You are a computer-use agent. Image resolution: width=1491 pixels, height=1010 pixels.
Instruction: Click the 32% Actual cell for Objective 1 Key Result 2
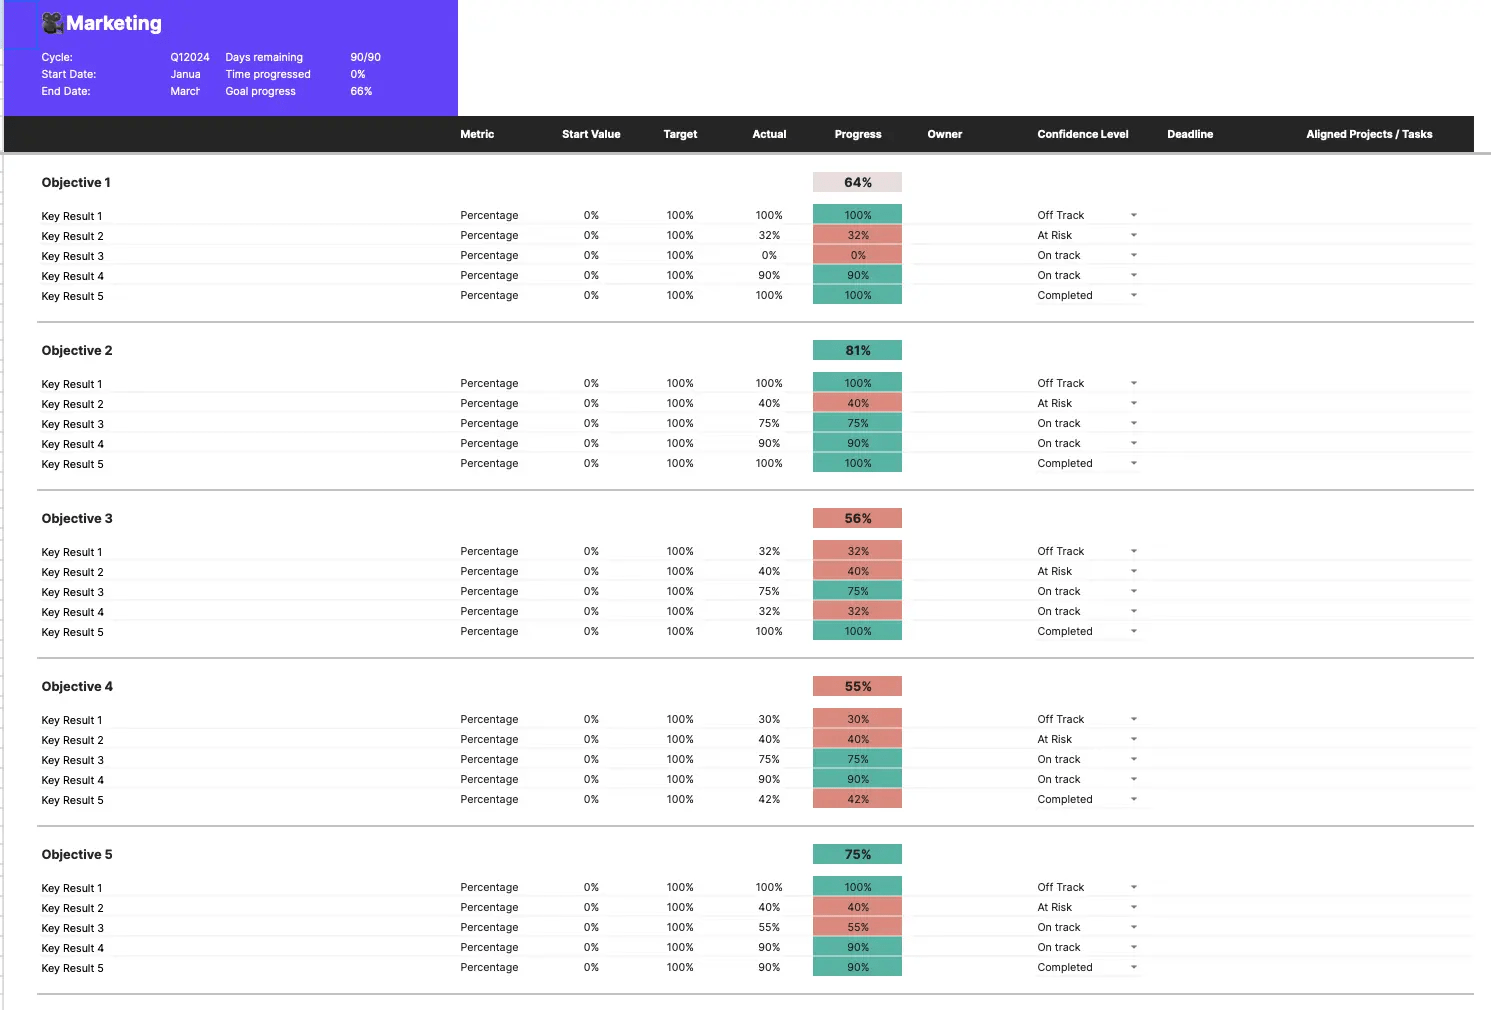click(768, 235)
